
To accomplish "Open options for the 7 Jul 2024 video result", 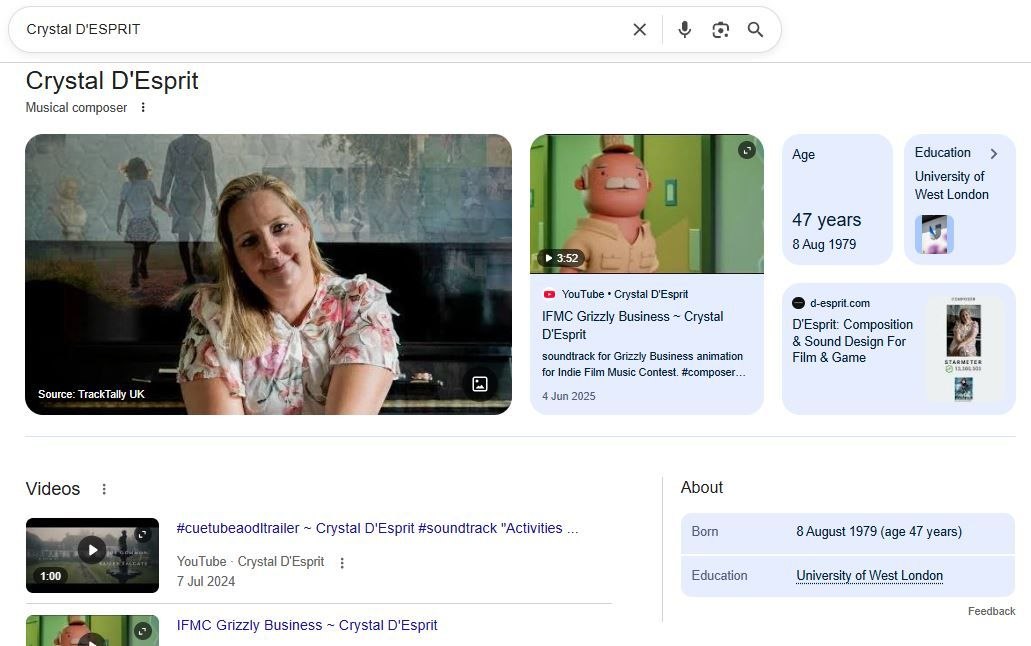I will coord(342,562).
